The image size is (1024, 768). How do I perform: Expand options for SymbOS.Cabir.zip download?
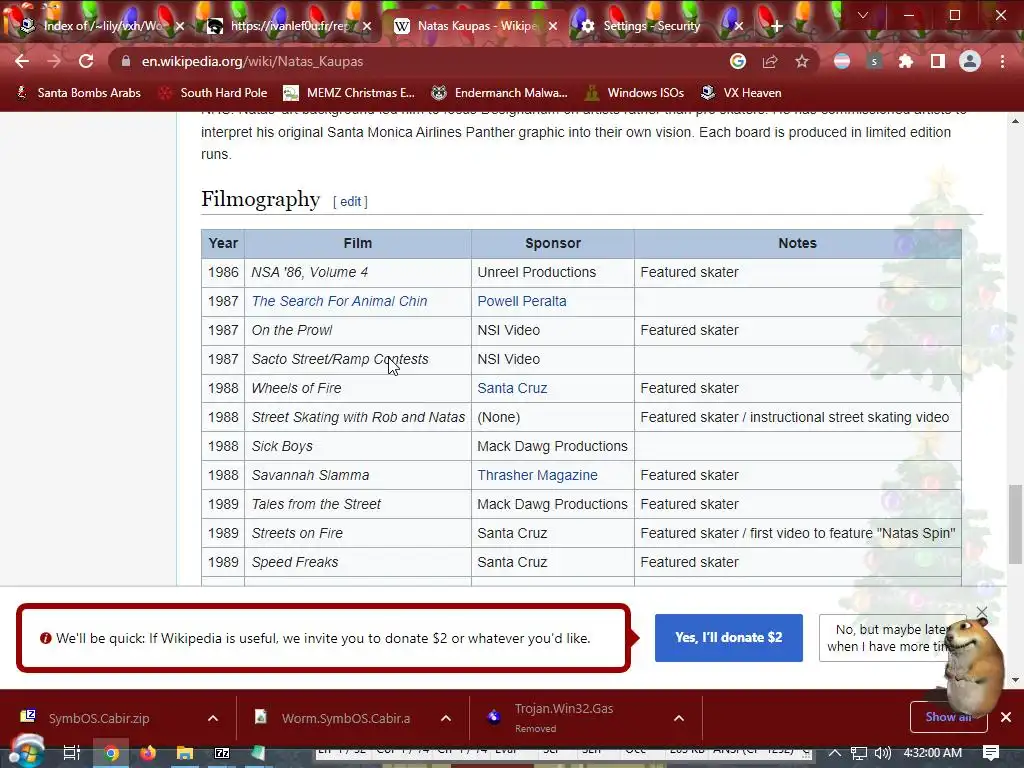(x=213, y=718)
